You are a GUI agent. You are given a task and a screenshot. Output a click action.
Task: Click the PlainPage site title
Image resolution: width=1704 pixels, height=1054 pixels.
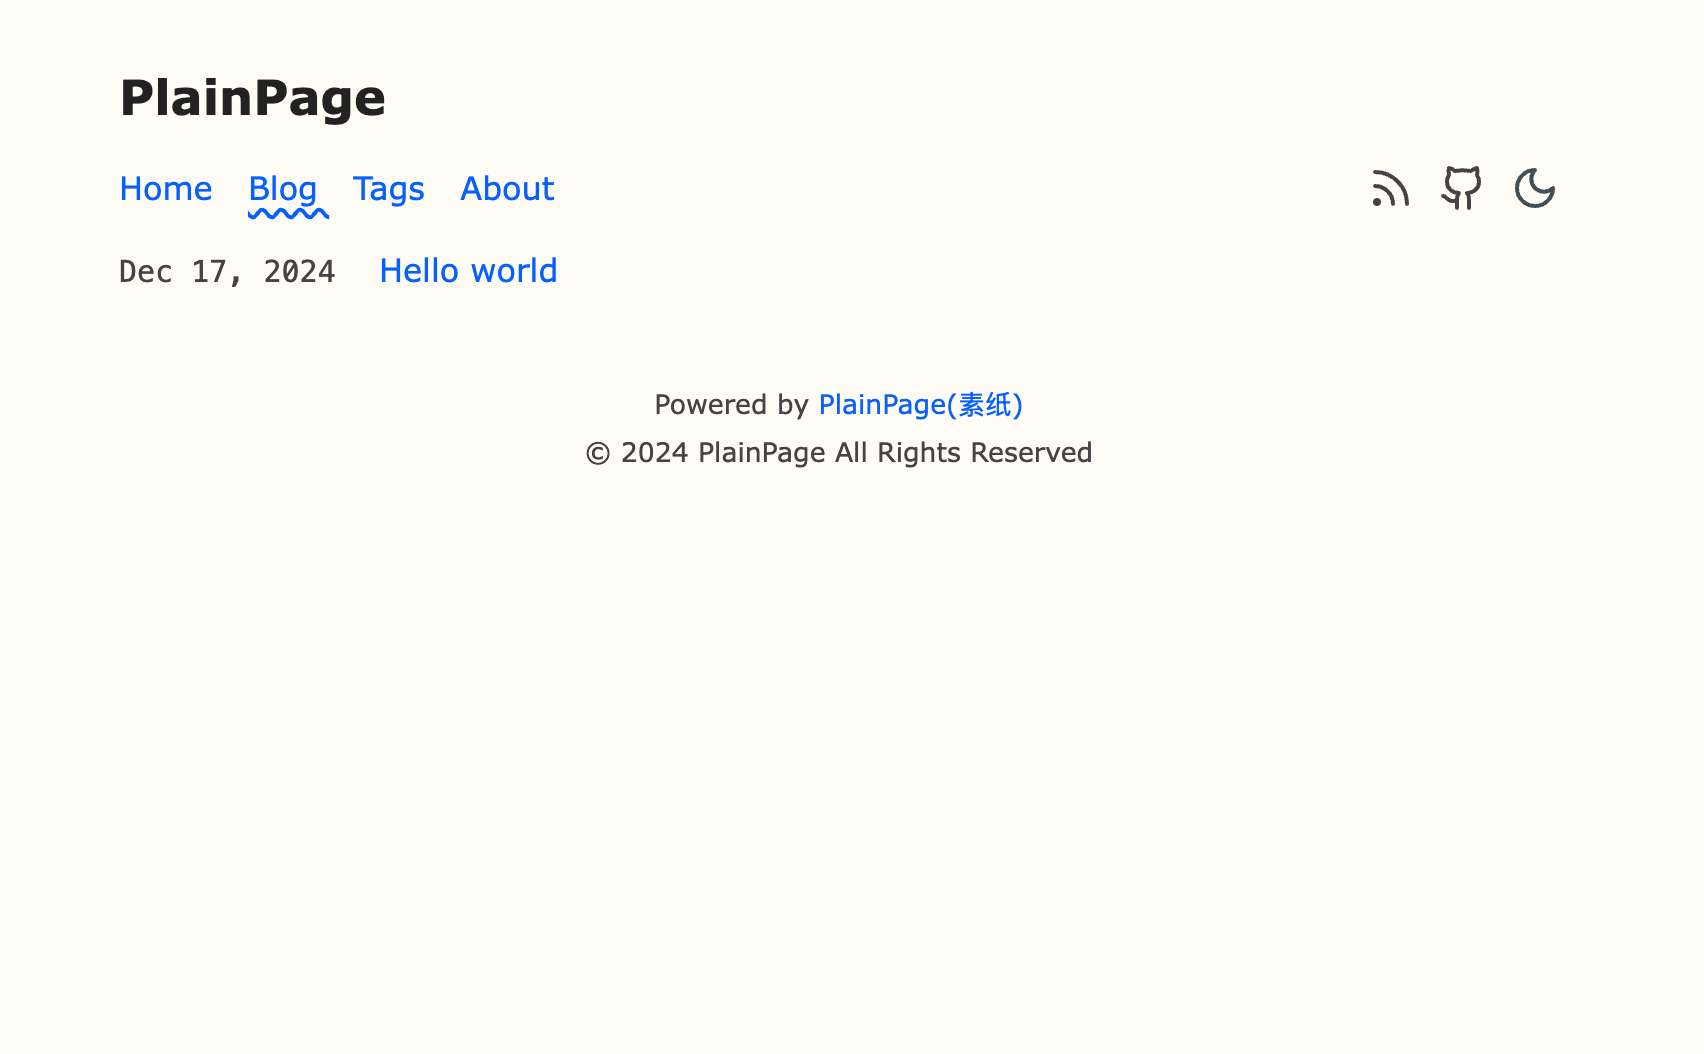(252, 98)
